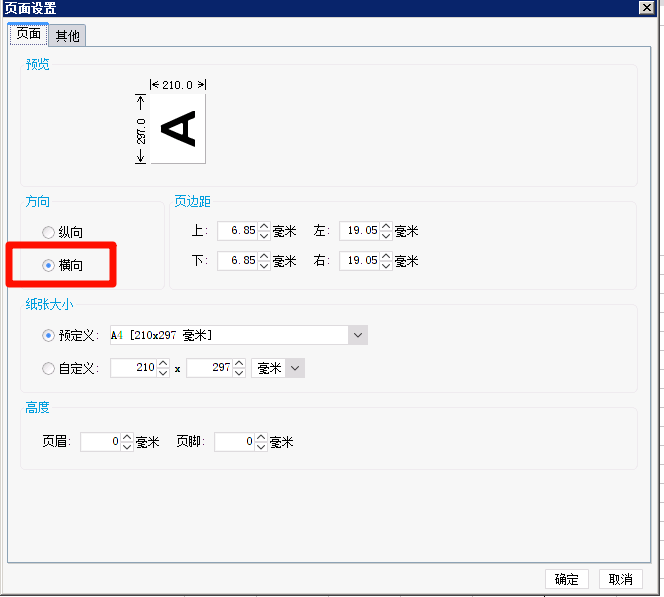The width and height of the screenshot is (664, 597).
Task: Choose the 预定义 paper size option
Action: [48, 335]
